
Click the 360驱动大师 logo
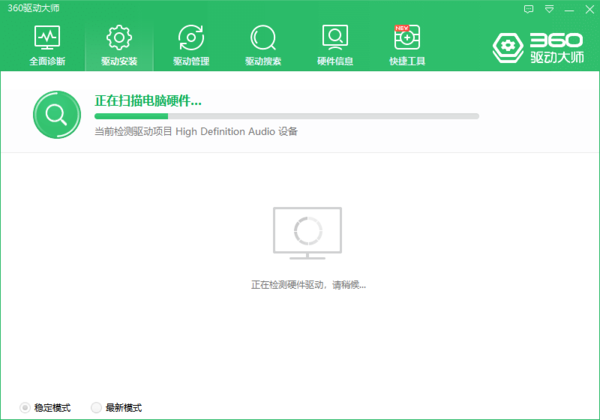coord(538,46)
